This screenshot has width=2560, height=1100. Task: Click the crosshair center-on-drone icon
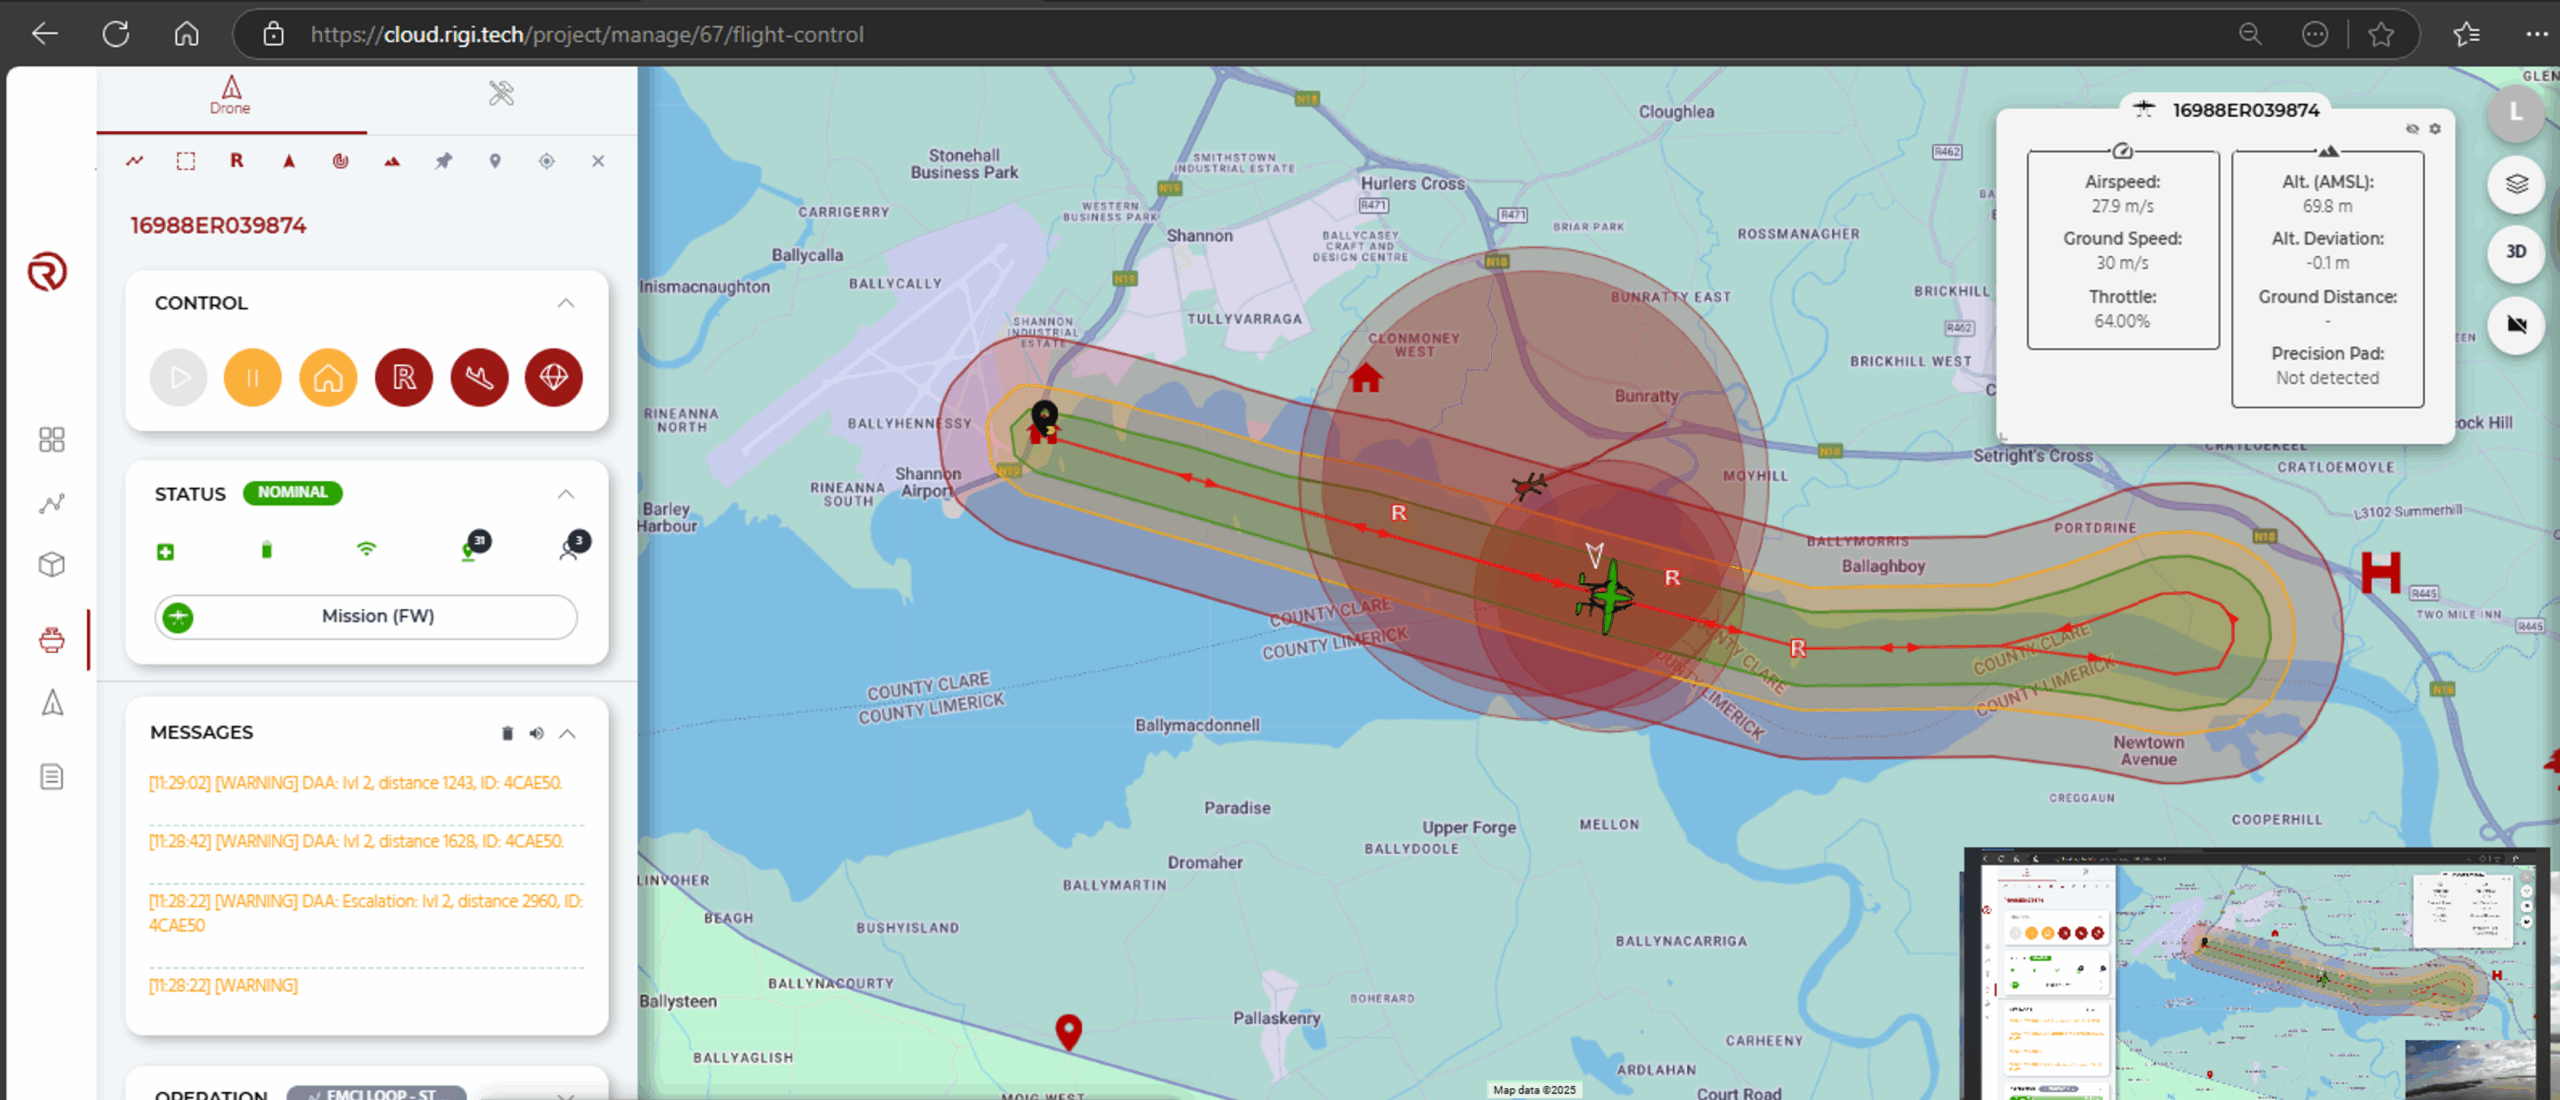click(546, 161)
